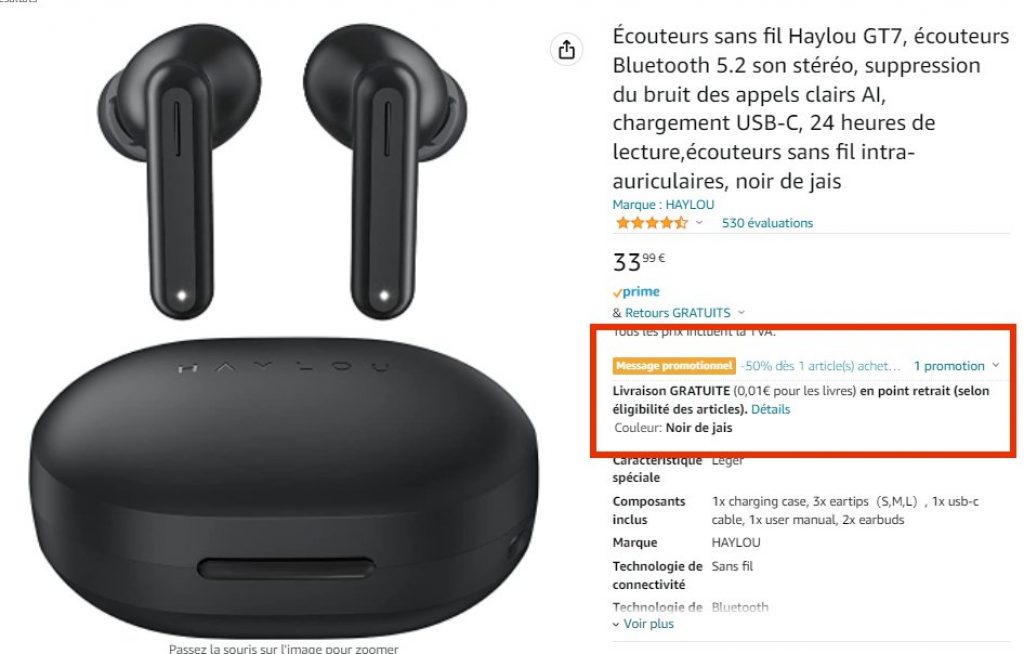Open the rating breakdown chevron next to stars
Viewport: 1024px width, 654px height.
(699, 223)
